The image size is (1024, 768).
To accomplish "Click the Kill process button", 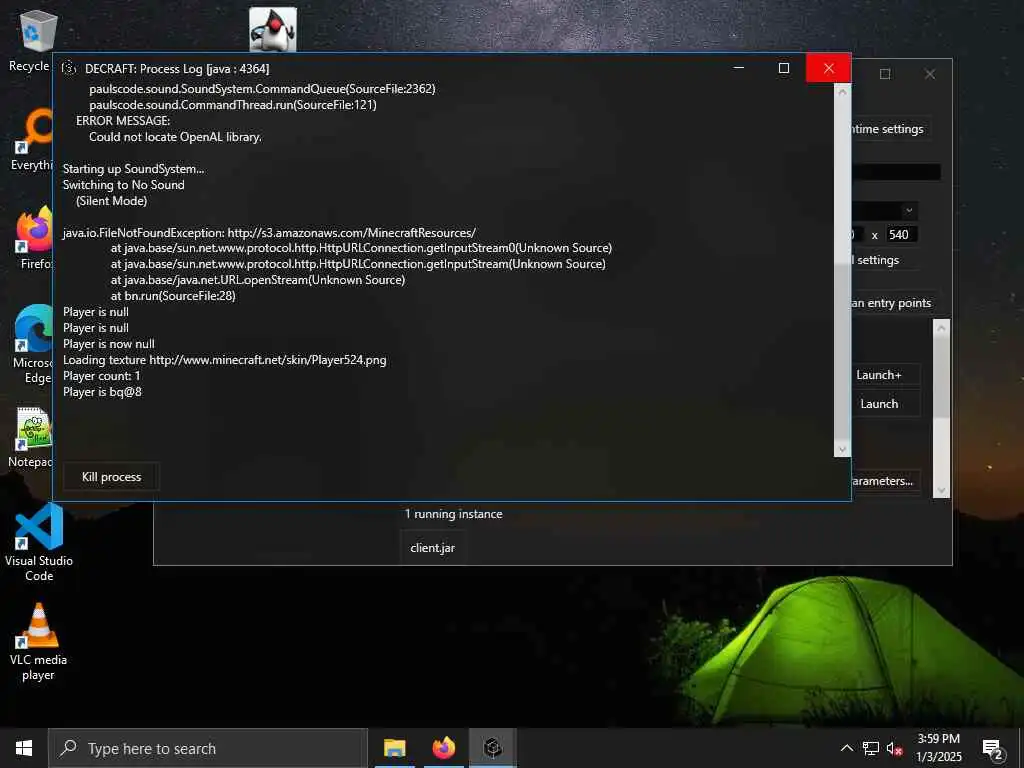I will [x=111, y=477].
